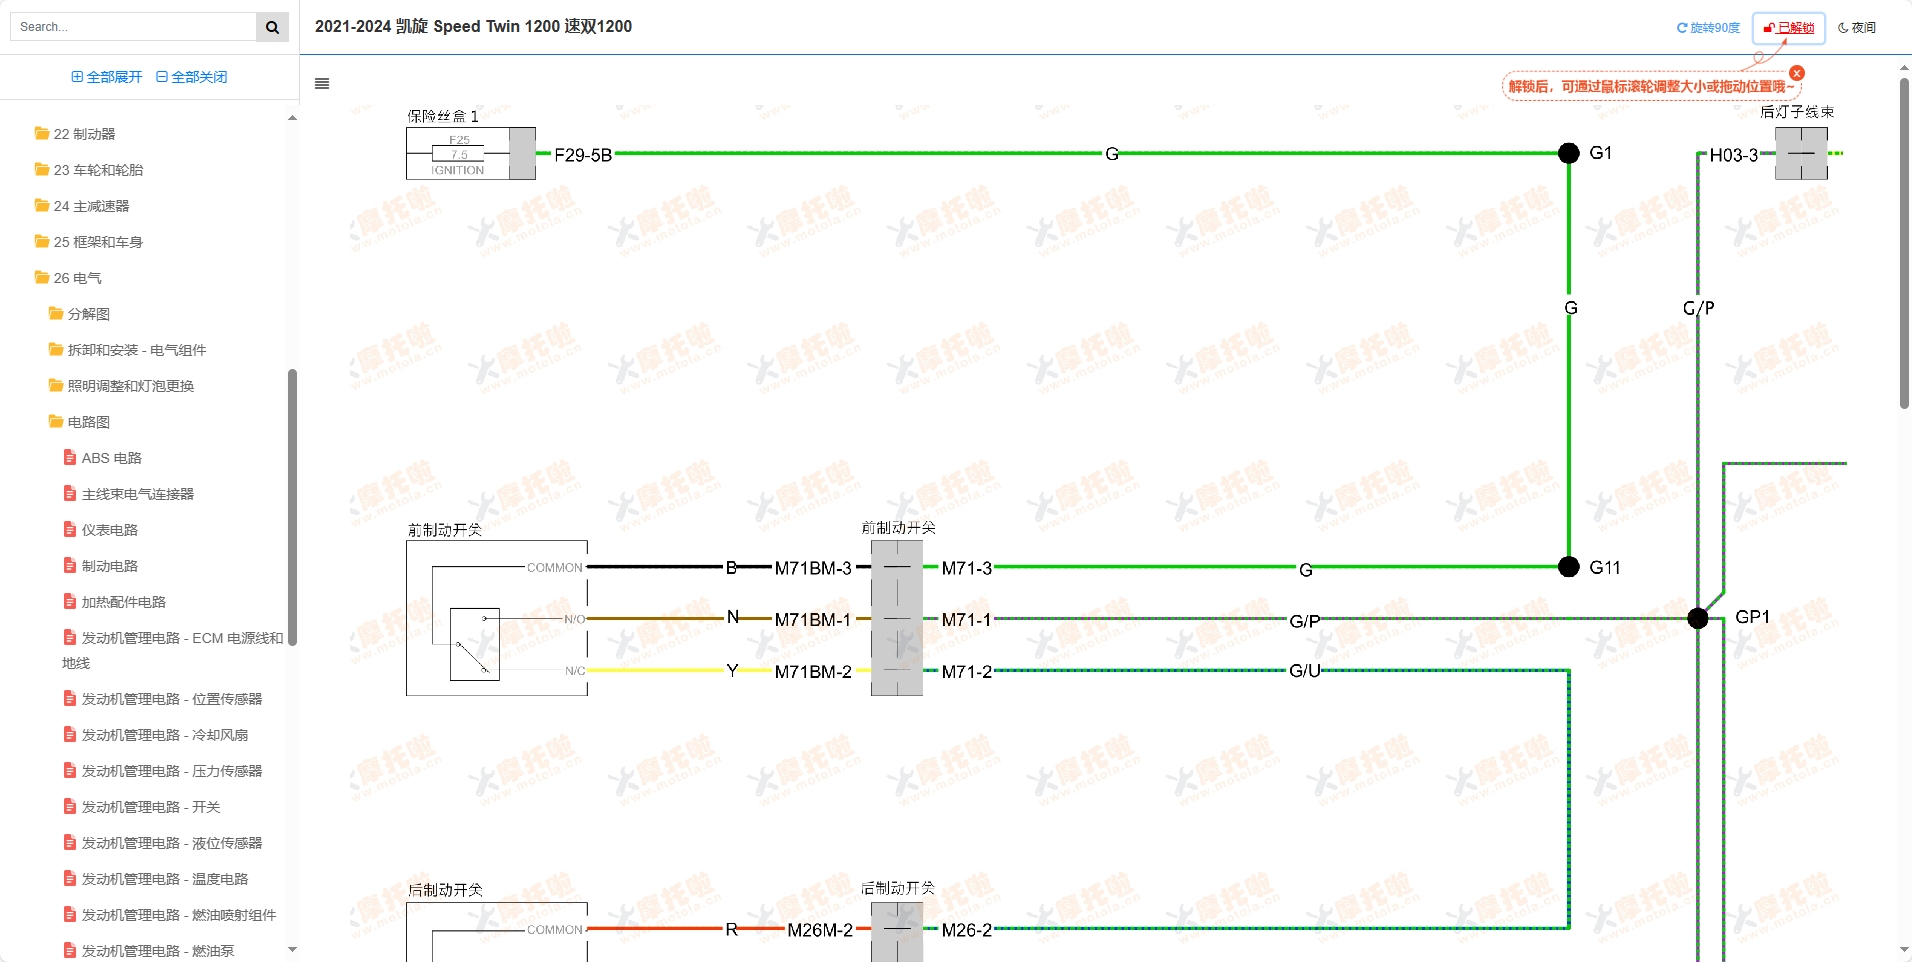The height and width of the screenshot is (962, 1912).
Task: Rotate diagram with 旋转90度
Action: [x=1708, y=28]
